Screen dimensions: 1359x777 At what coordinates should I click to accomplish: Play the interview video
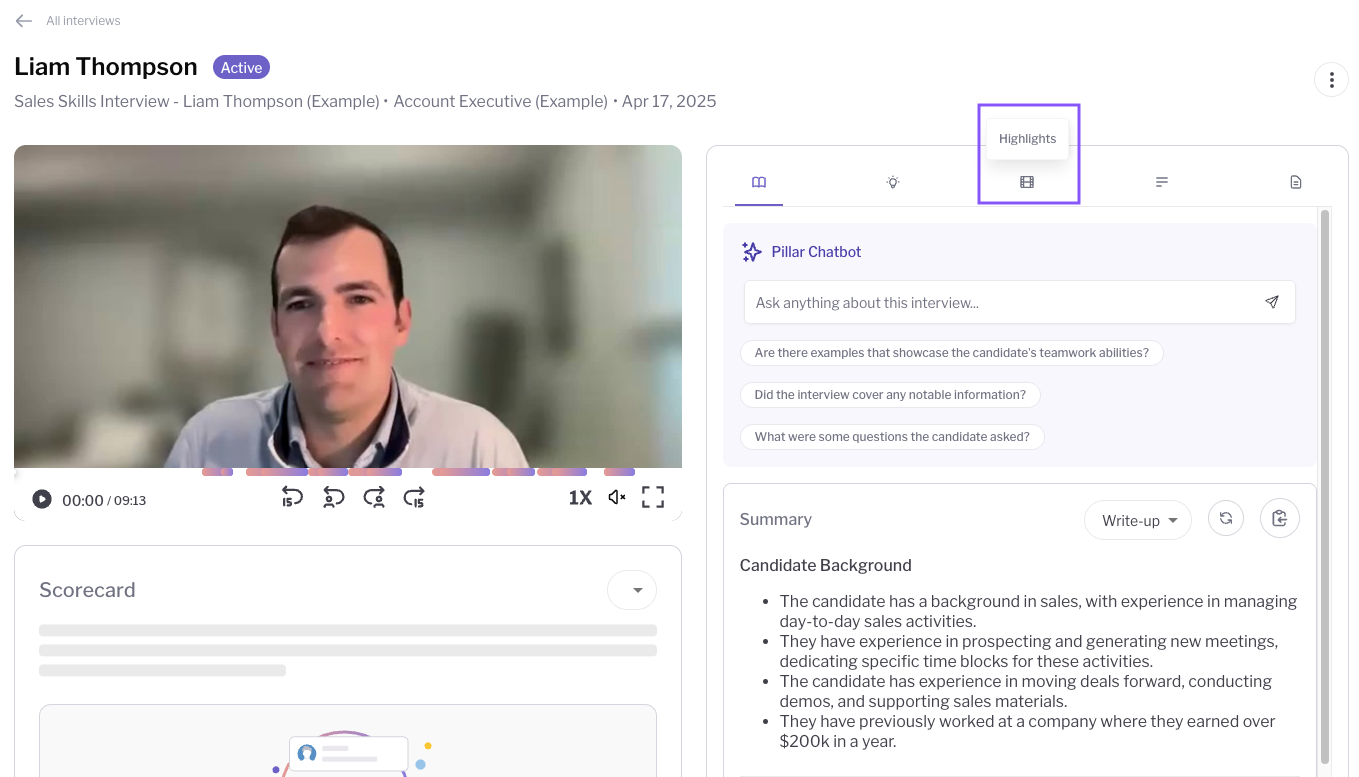[x=41, y=499]
